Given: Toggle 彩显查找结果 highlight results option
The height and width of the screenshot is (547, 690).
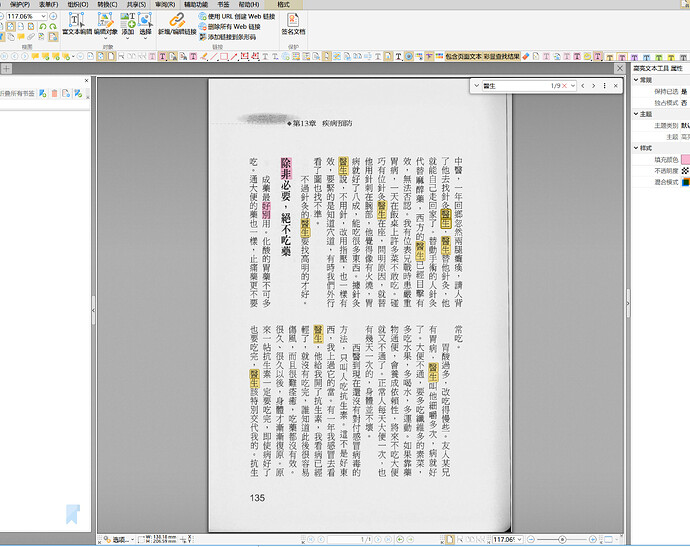Looking at the screenshot, I should (x=502, y=56).
